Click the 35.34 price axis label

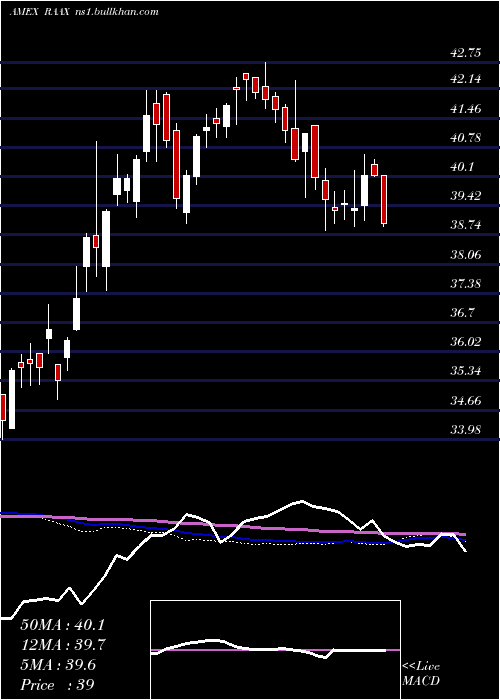466,371
